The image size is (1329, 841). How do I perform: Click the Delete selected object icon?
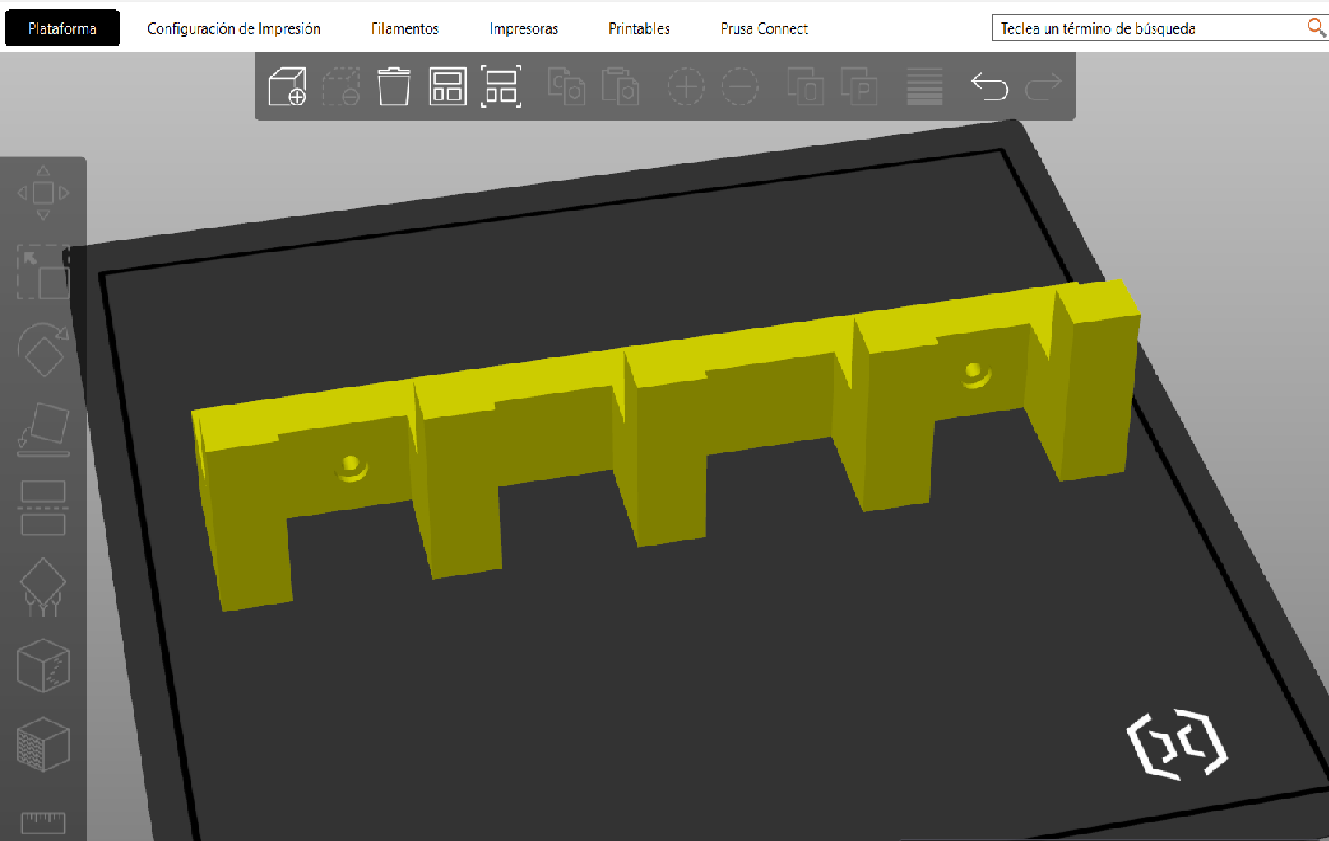click(x=341, y=86)
